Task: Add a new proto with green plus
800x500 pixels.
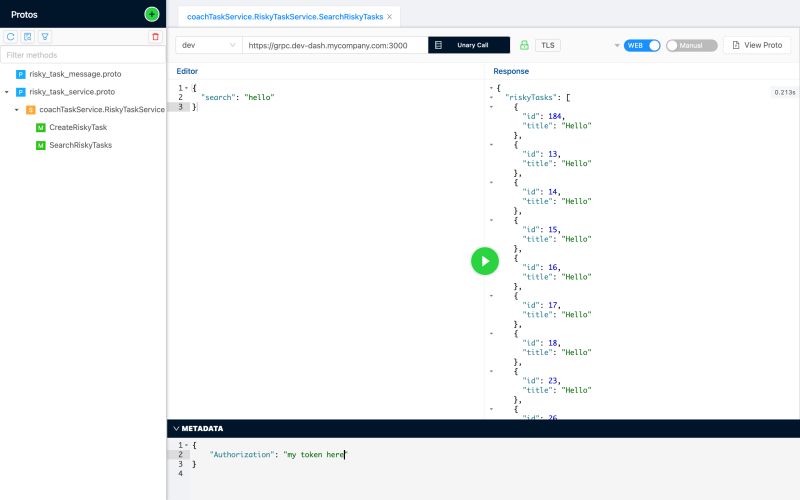Action: coord(152,14)
